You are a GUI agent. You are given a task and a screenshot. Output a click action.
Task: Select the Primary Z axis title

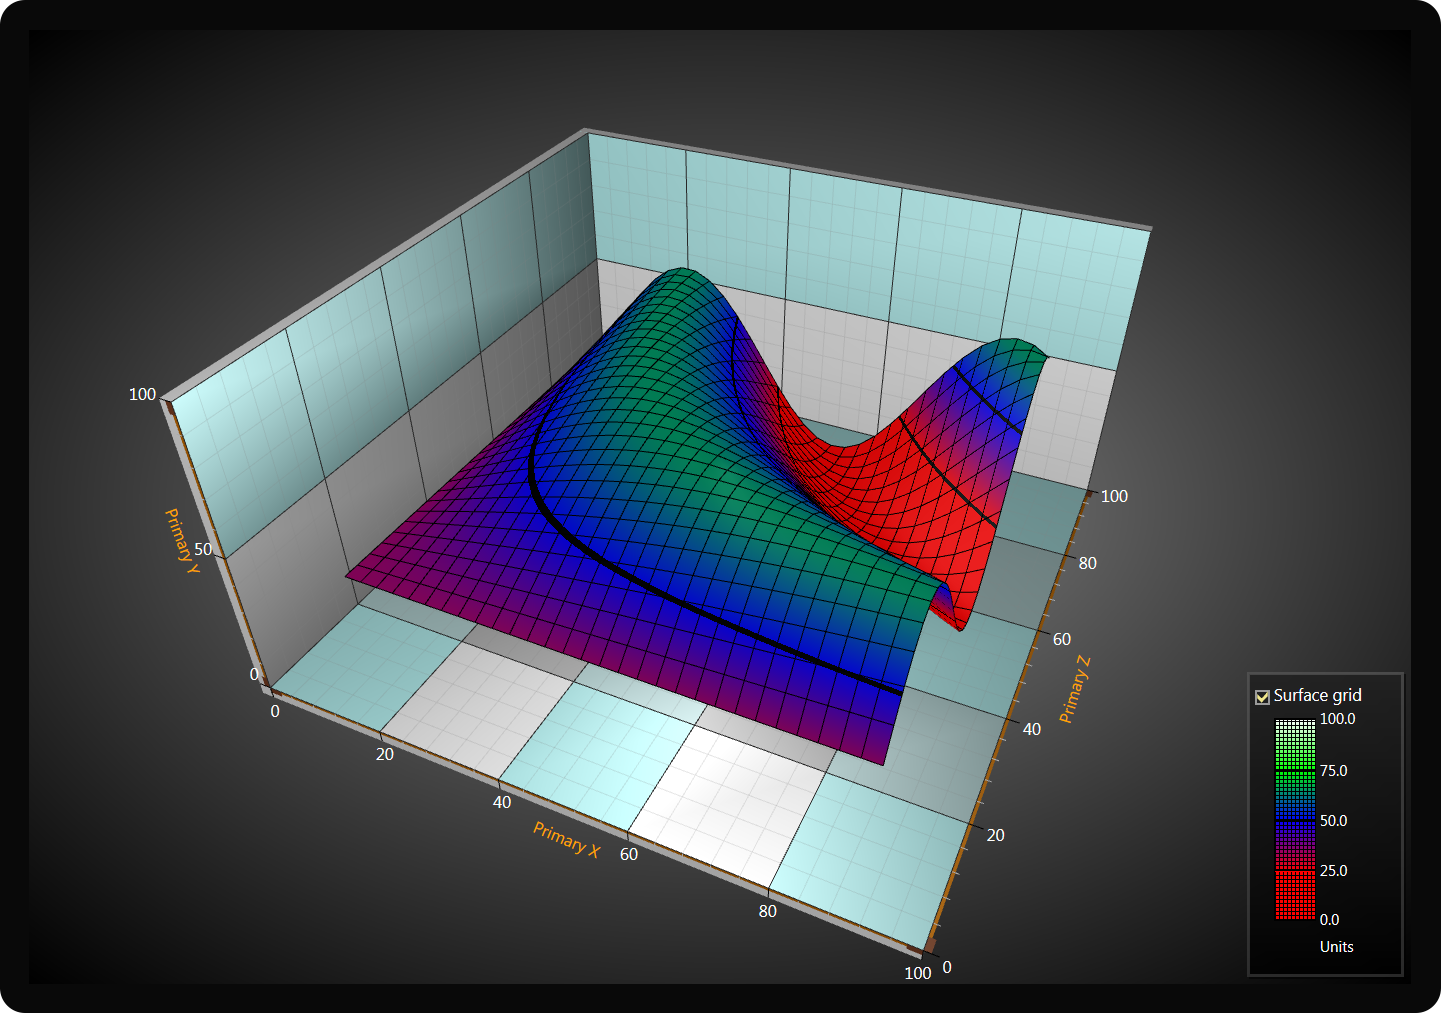[1074, 690]
